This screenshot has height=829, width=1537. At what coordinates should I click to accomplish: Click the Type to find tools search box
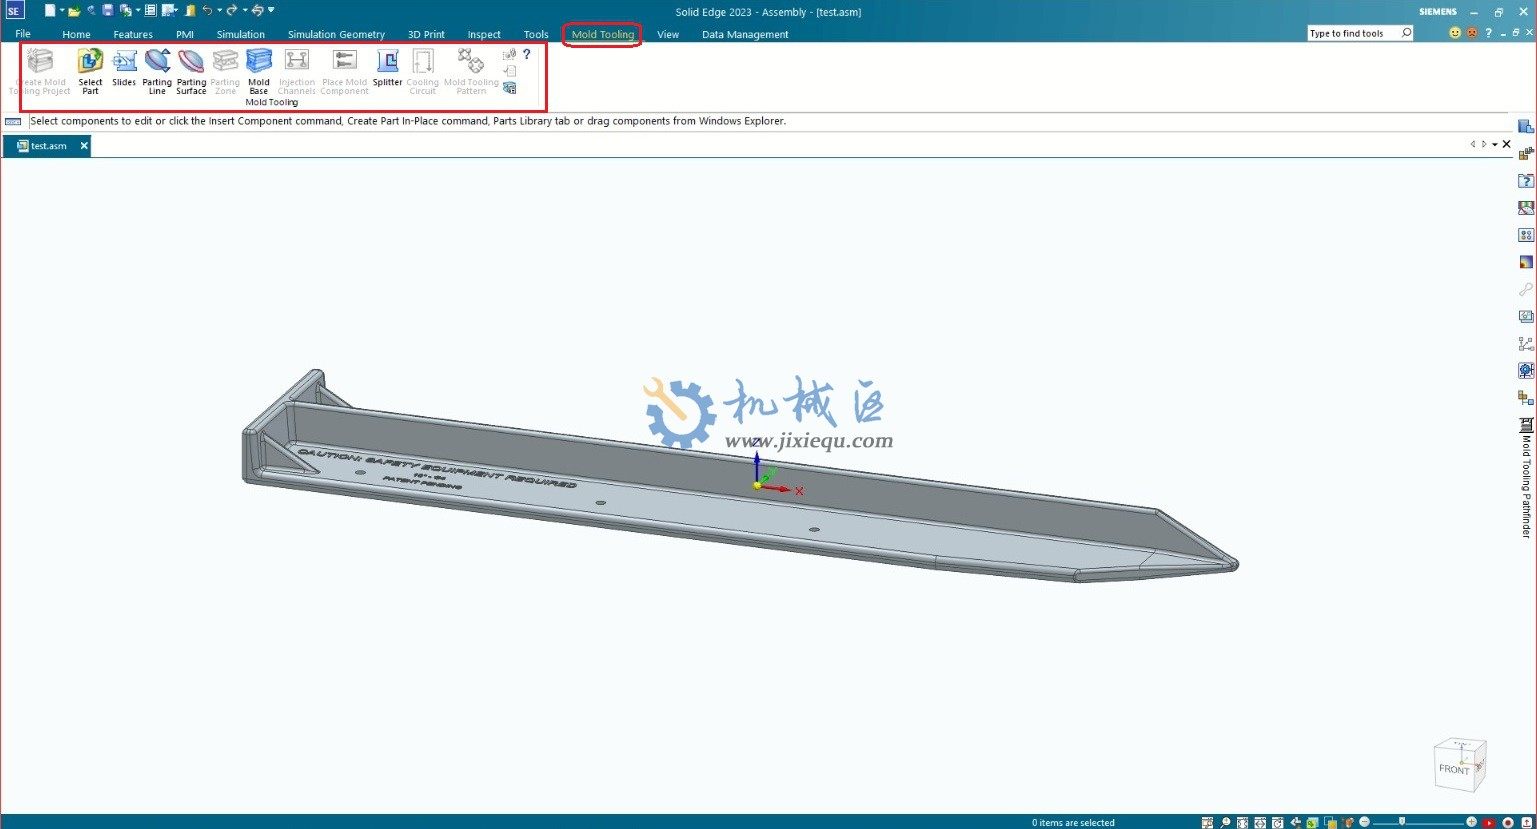[1355, 32]
